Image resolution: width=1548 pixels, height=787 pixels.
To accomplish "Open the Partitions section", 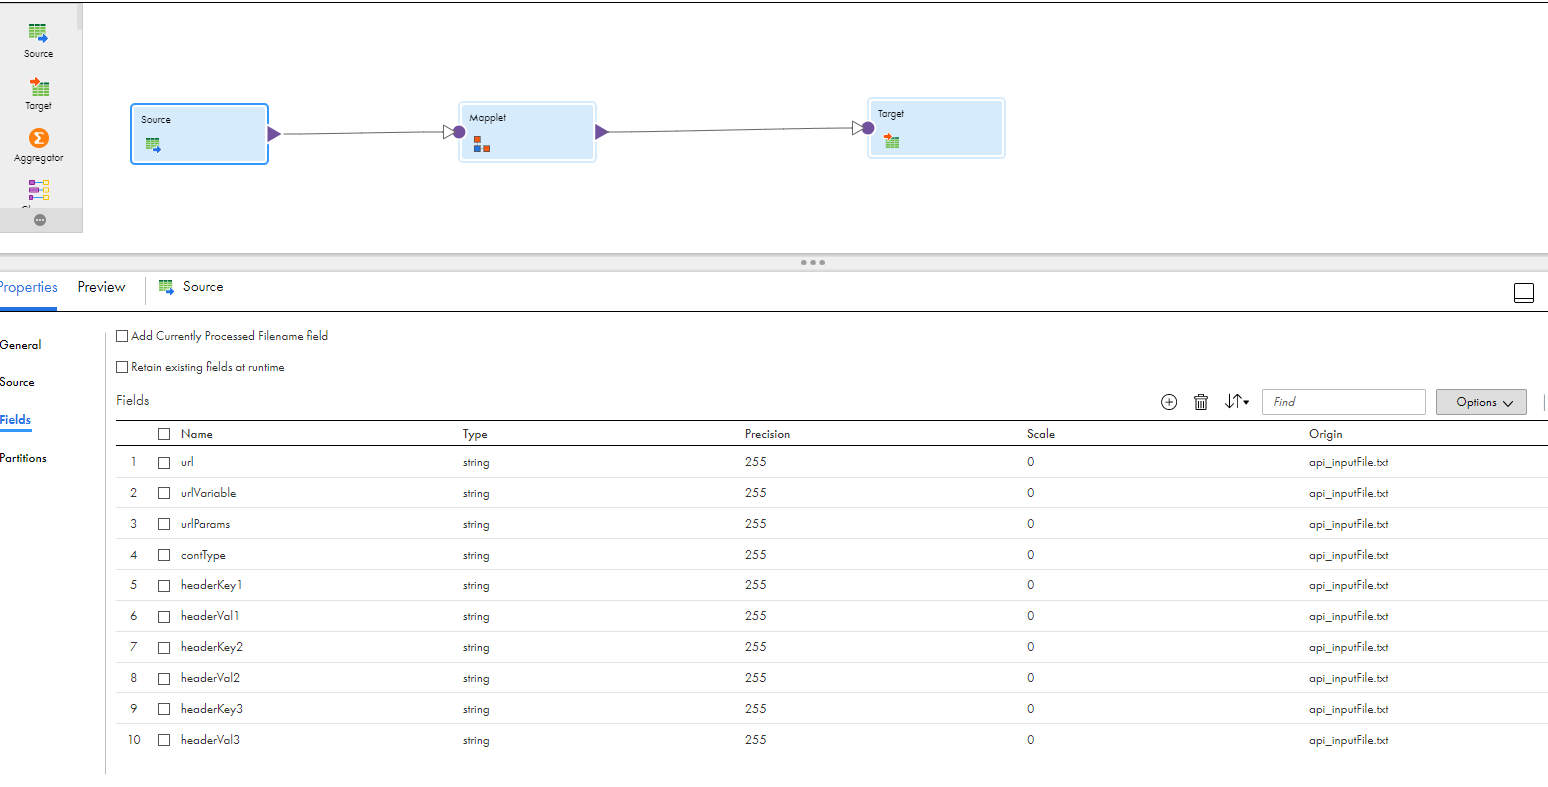I will (23, 458).
